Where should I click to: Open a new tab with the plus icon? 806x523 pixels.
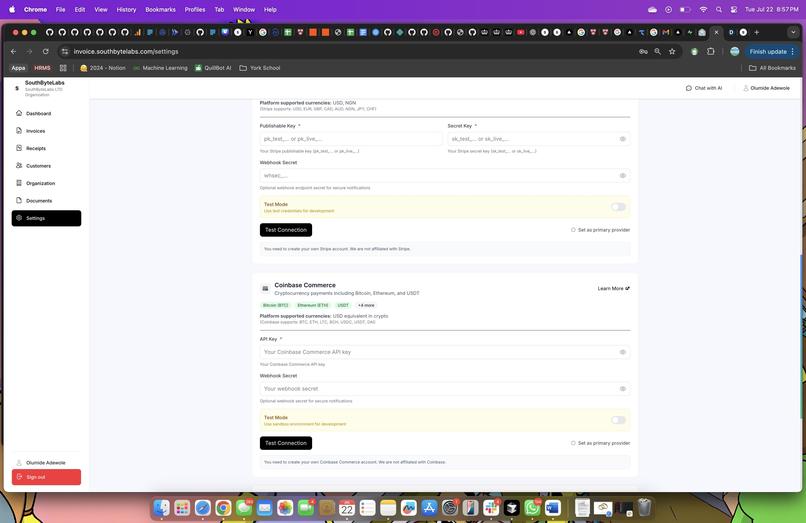757,32
